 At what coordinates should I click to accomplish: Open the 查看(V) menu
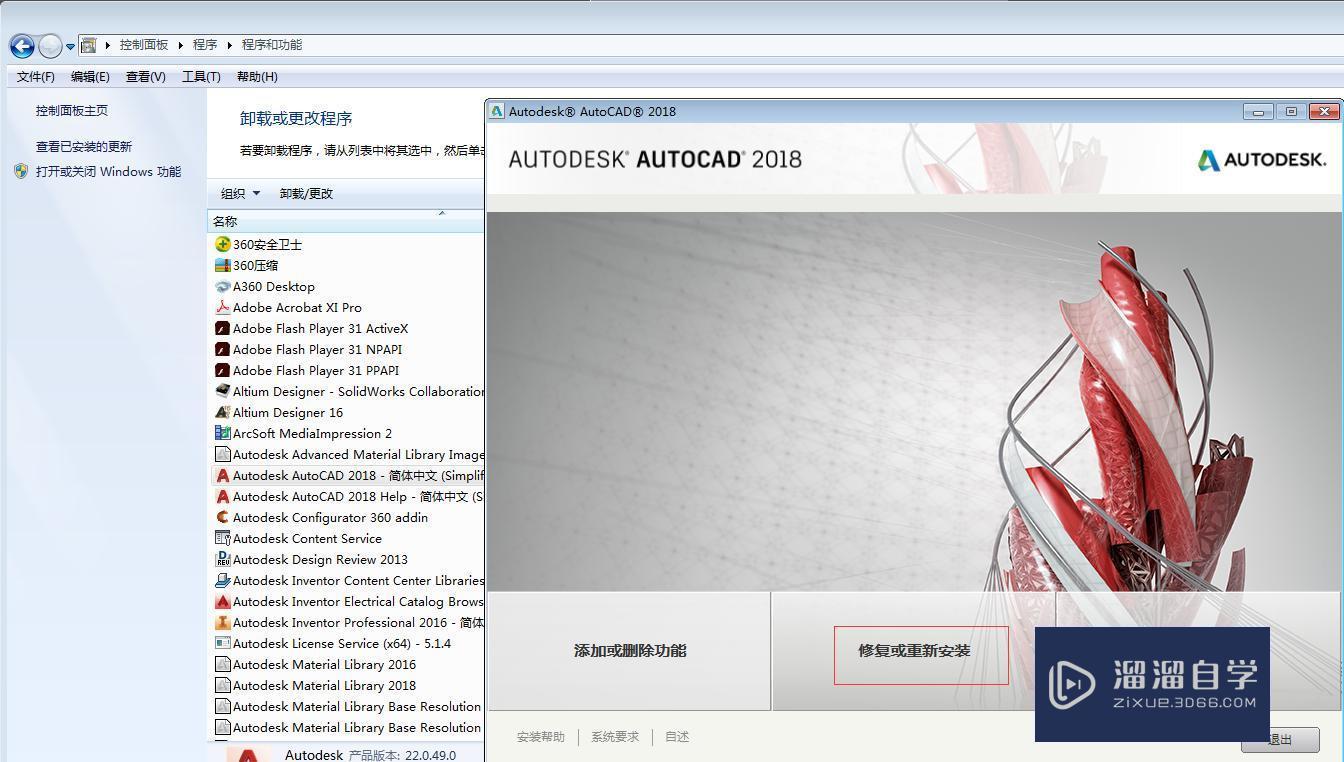[146, 76]
